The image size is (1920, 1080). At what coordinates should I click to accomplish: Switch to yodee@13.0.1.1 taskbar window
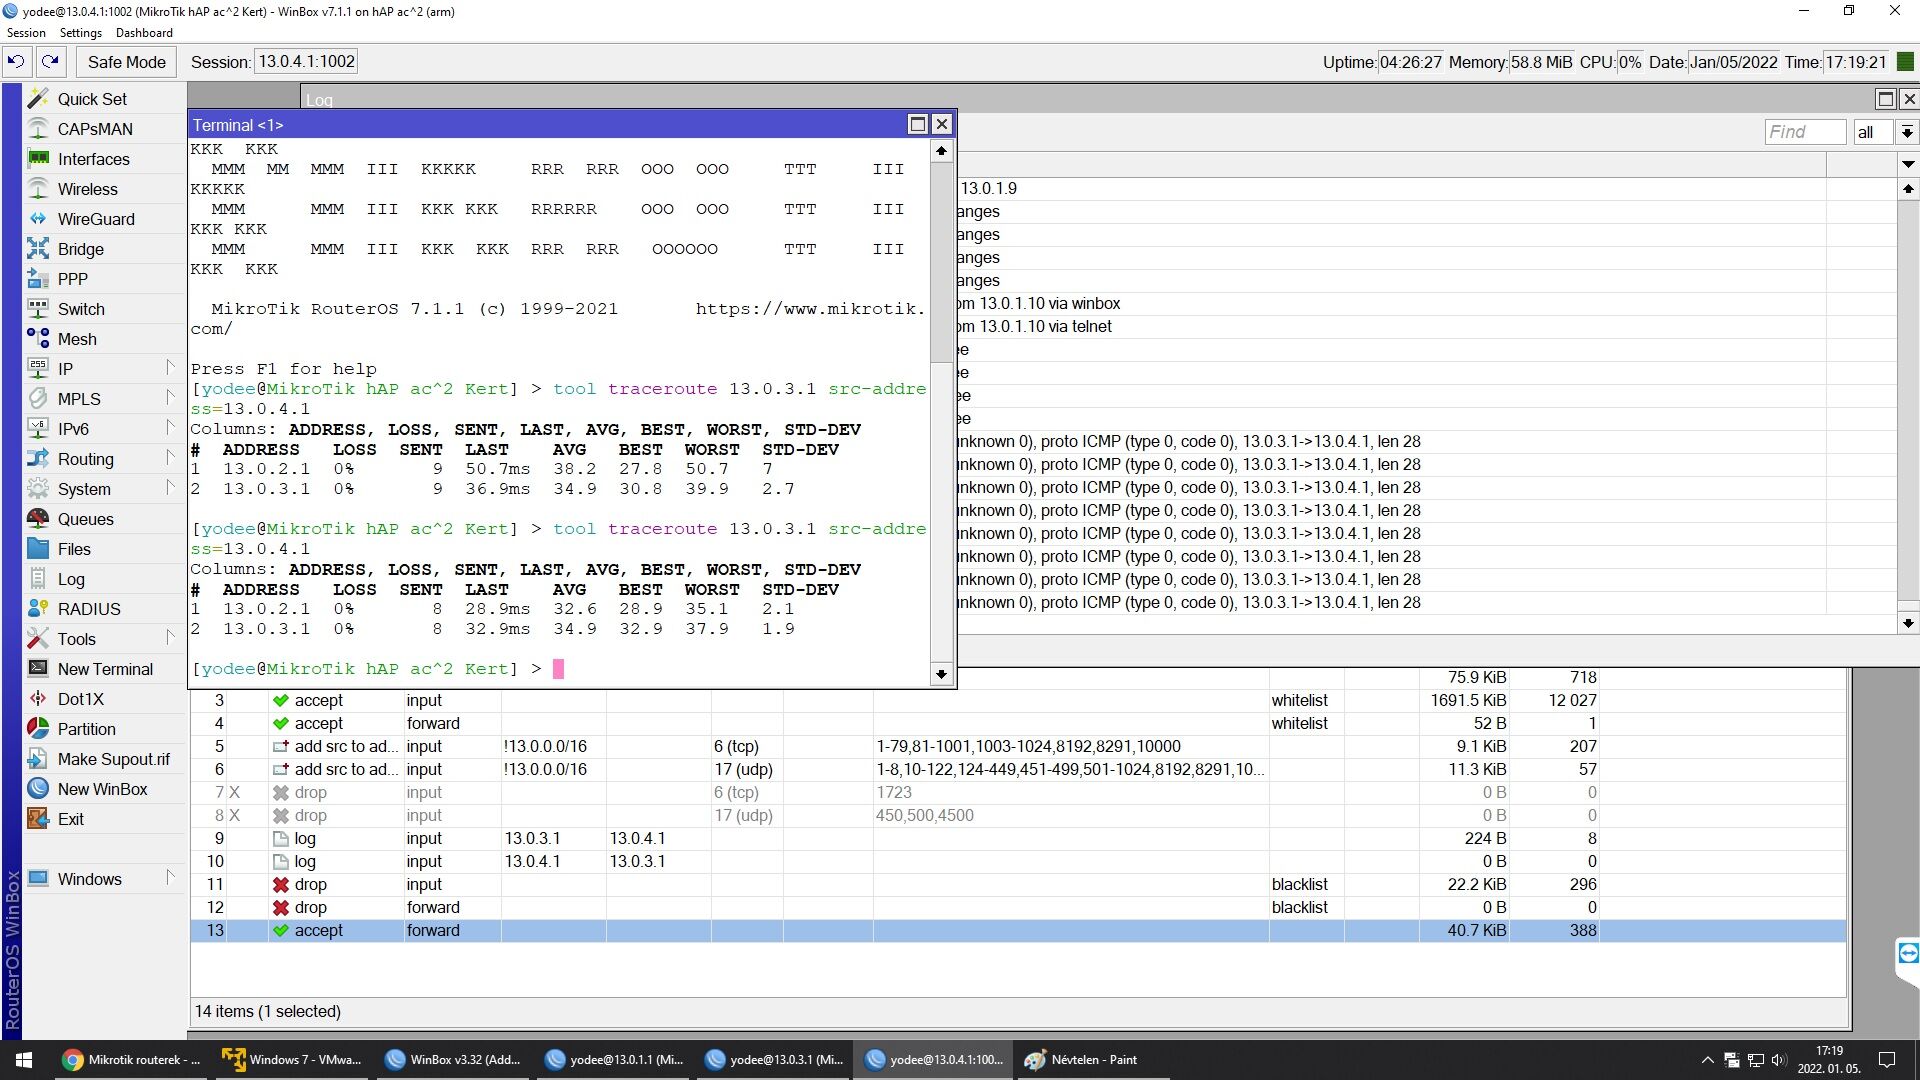[x=612, y=1060]
